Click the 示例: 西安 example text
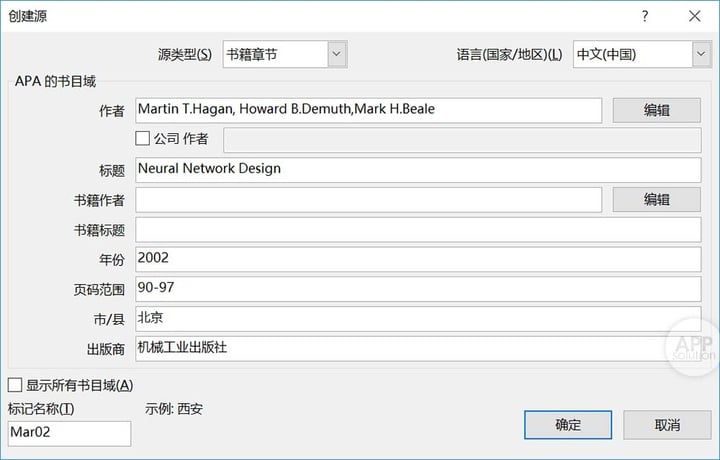The image size is (720, 460). pos(174,409)
